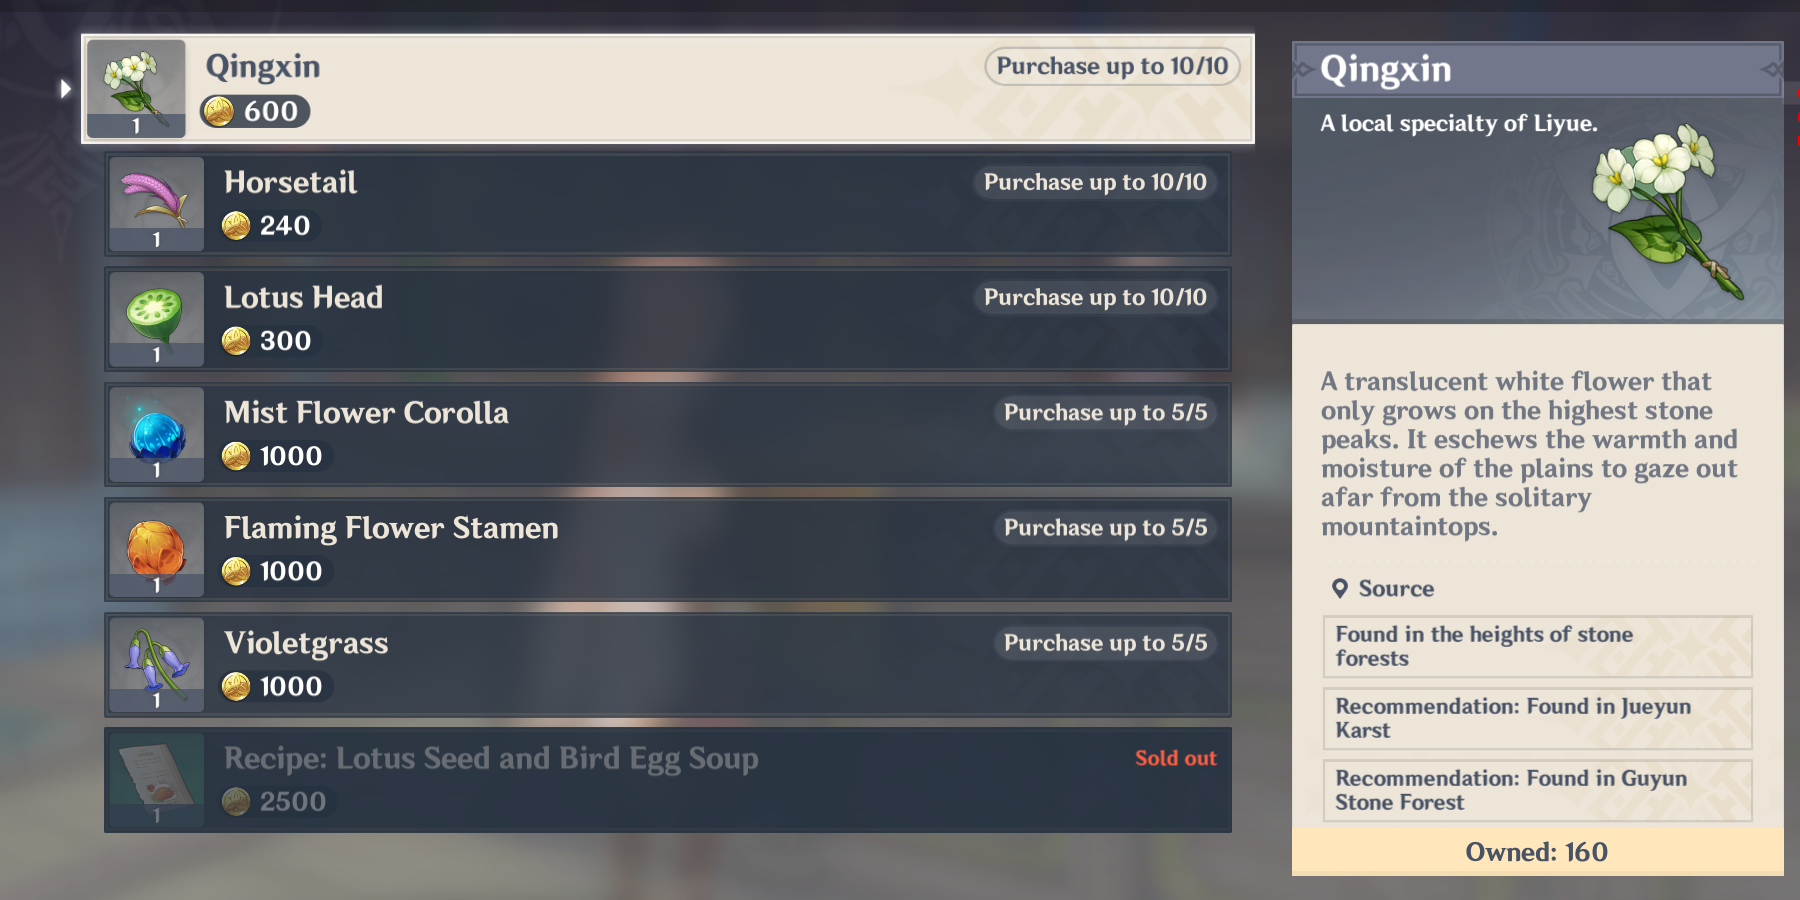
Task: Select the Flaming Flower Stamen row name
Action: pos(391,527)
